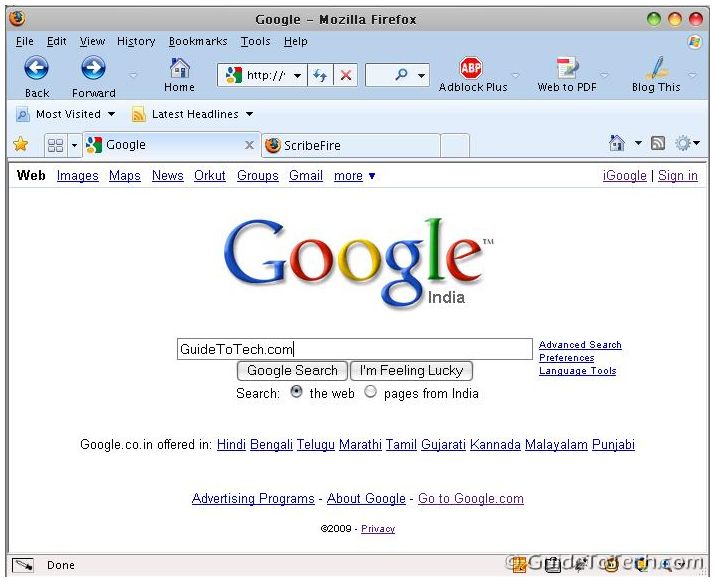Viewport: 715px width, 582px height.
Task: Open the Orkut link
Action: point(210,176)
